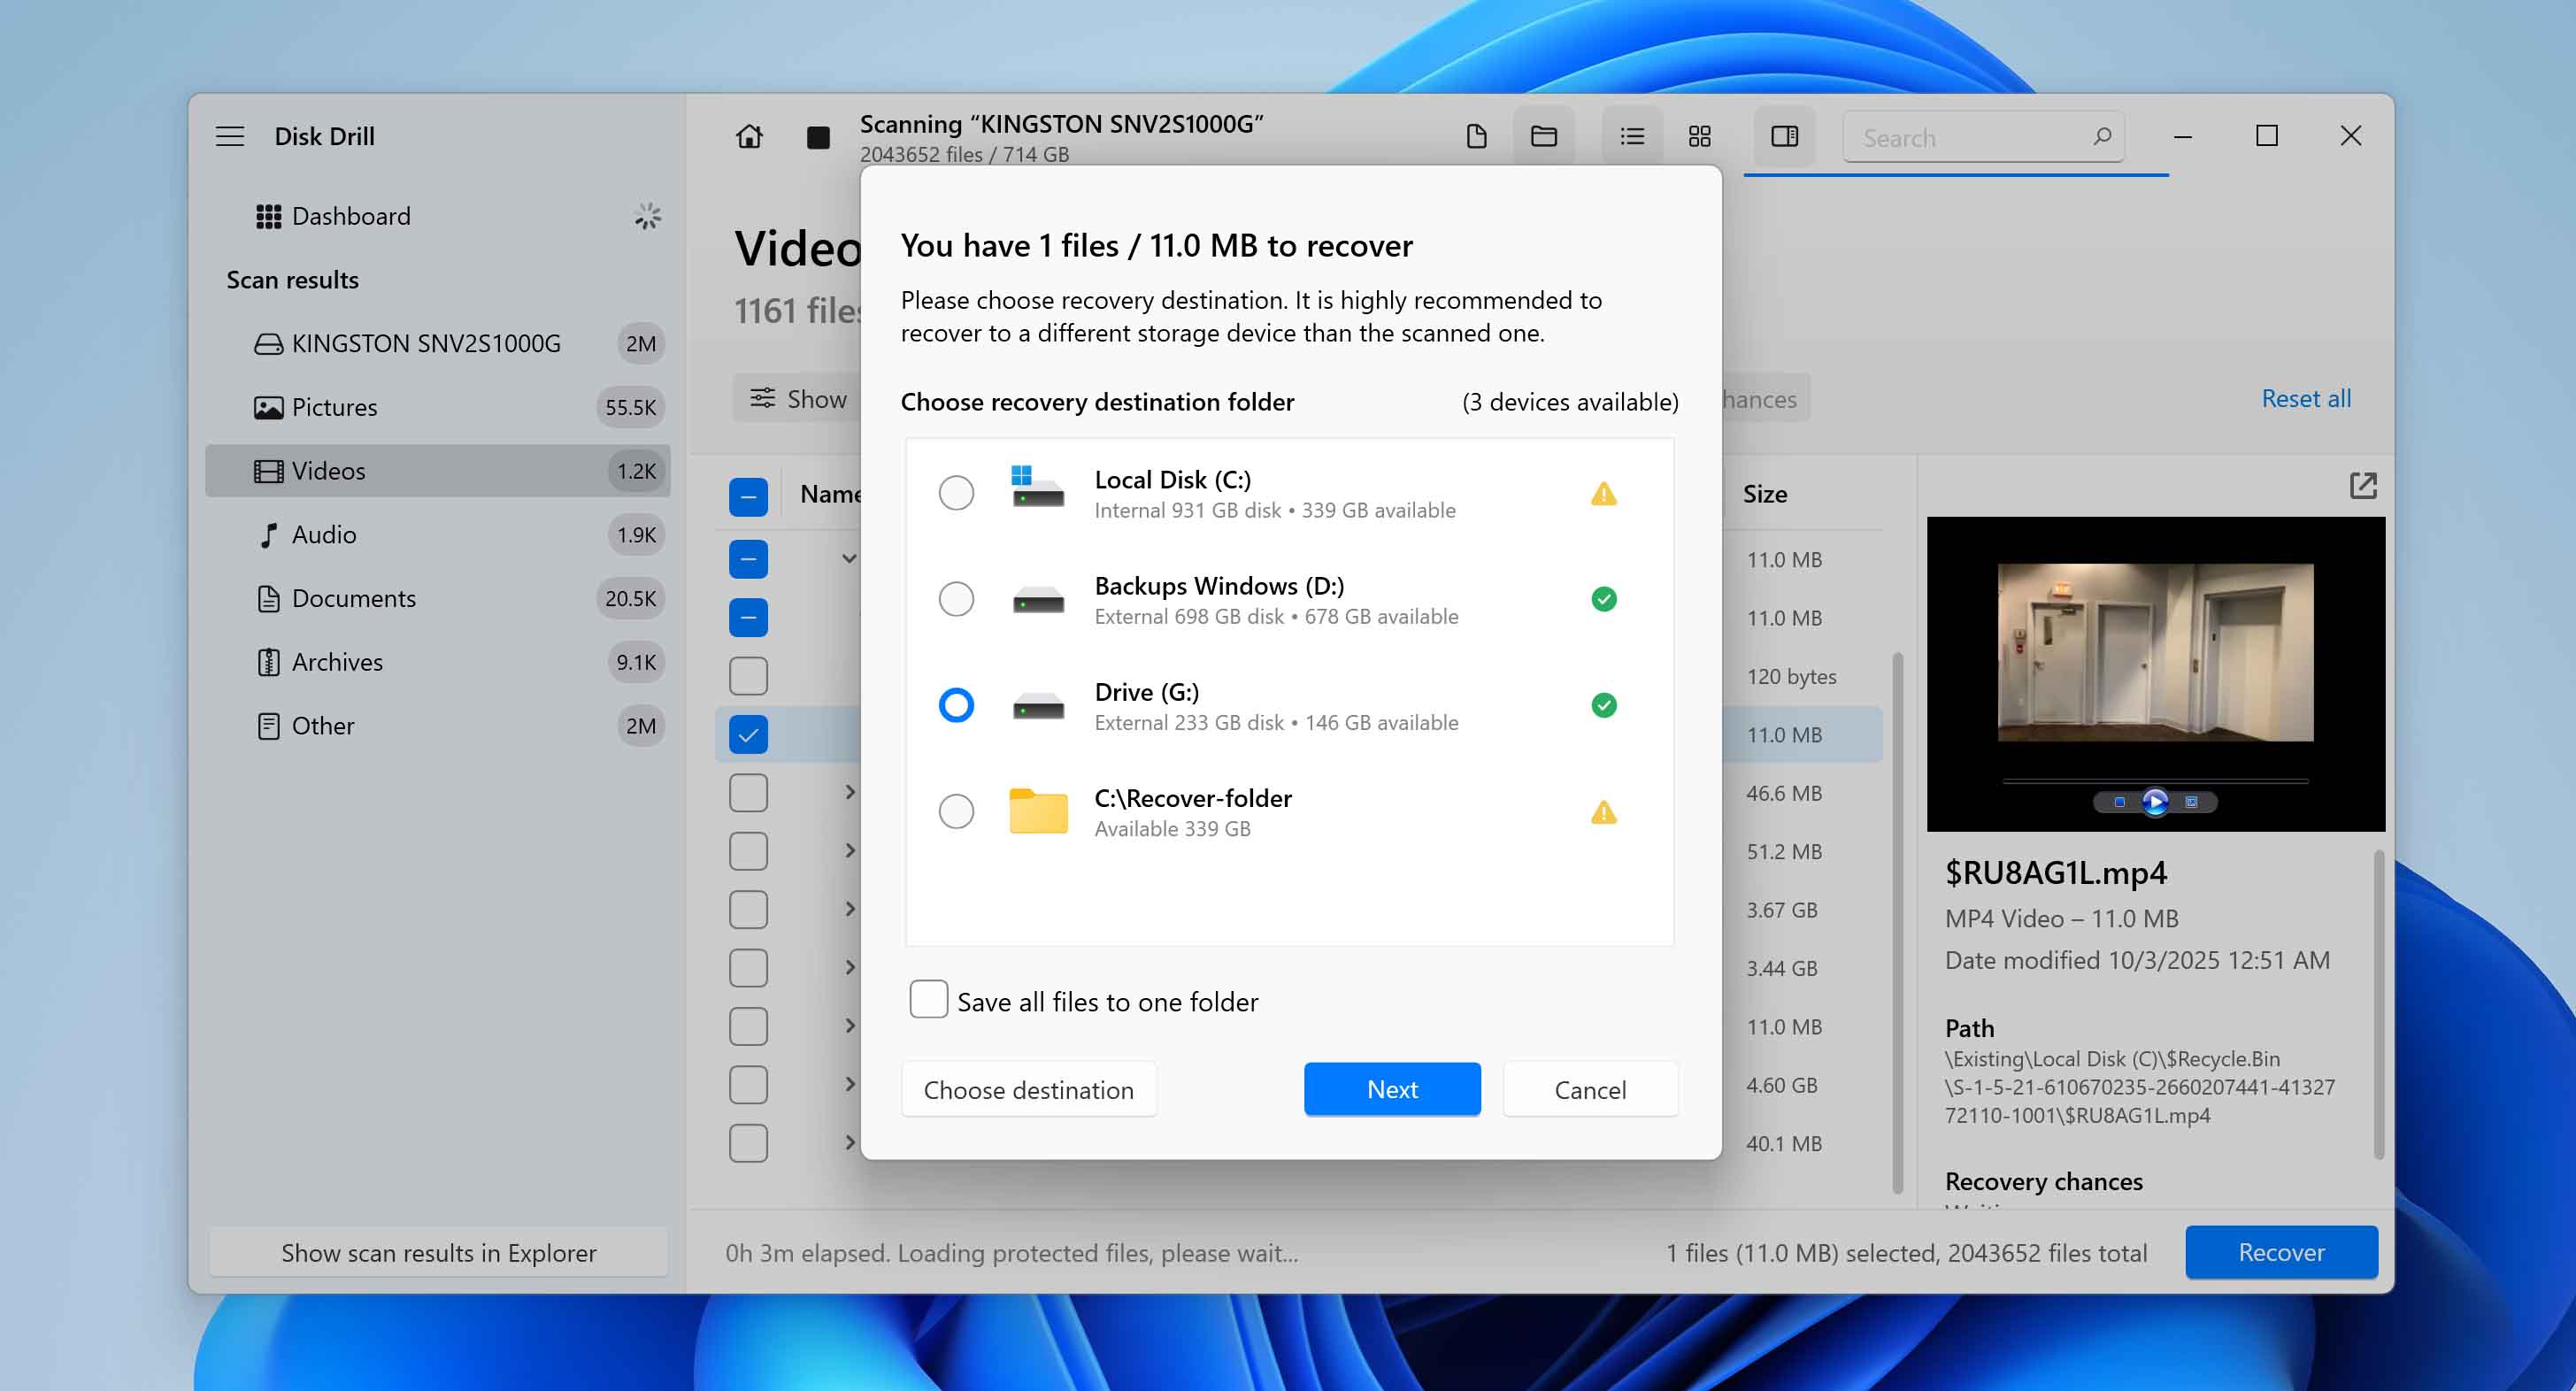Expand the row with 3.67 GB size
This screenshot has width=2576, height=1391.
[850, 910]
